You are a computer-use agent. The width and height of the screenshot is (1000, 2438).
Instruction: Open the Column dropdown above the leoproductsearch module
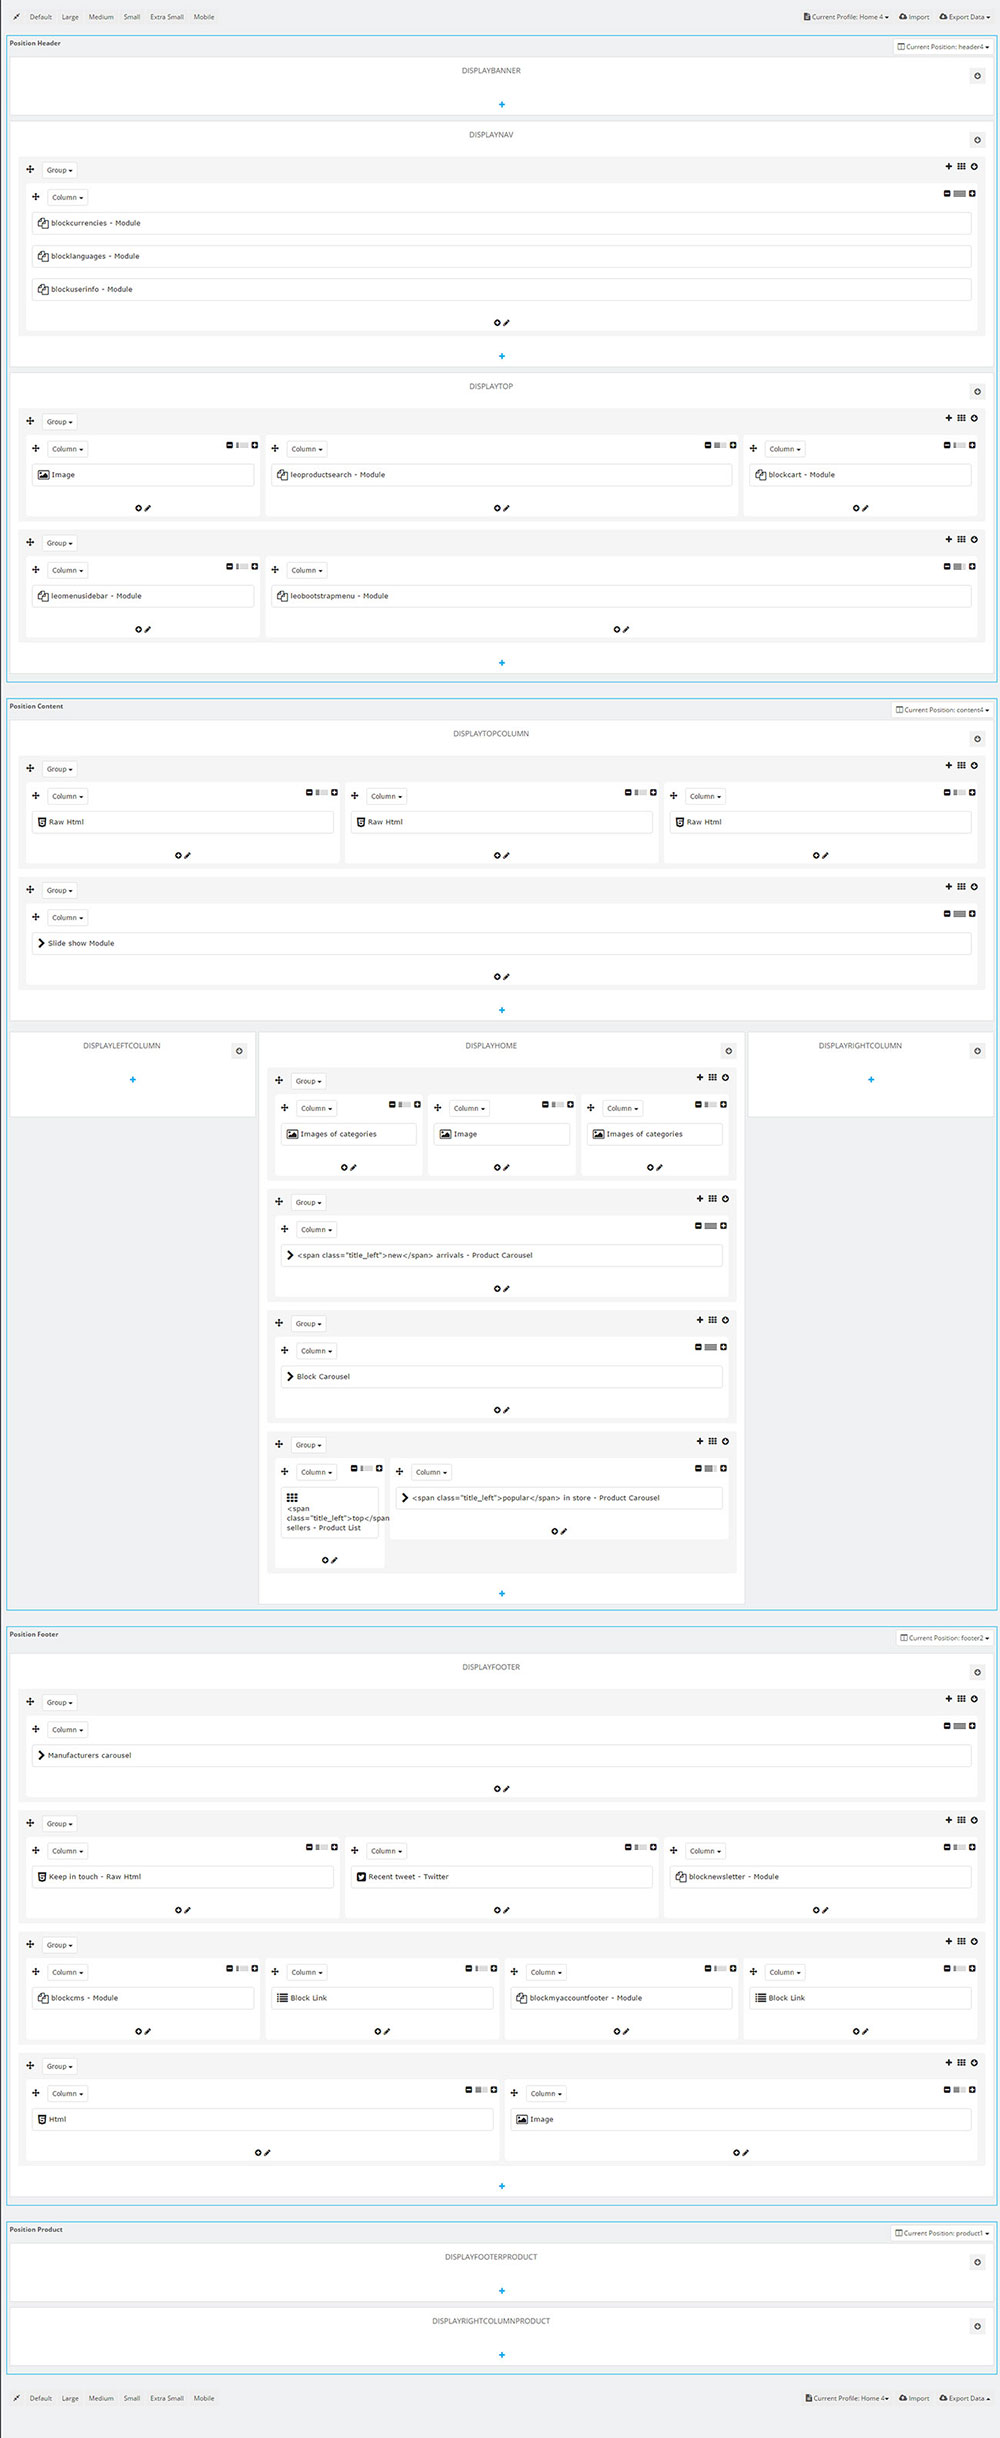307,449
